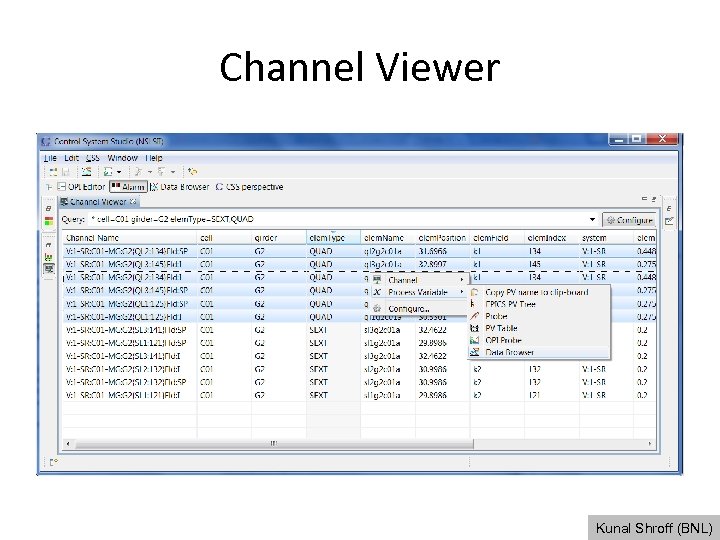Image resolution: width=720 pixels, height=540 pixels.
Task: Click the horizontal scrollbar thumb
Action: click(x=274, y=444)
